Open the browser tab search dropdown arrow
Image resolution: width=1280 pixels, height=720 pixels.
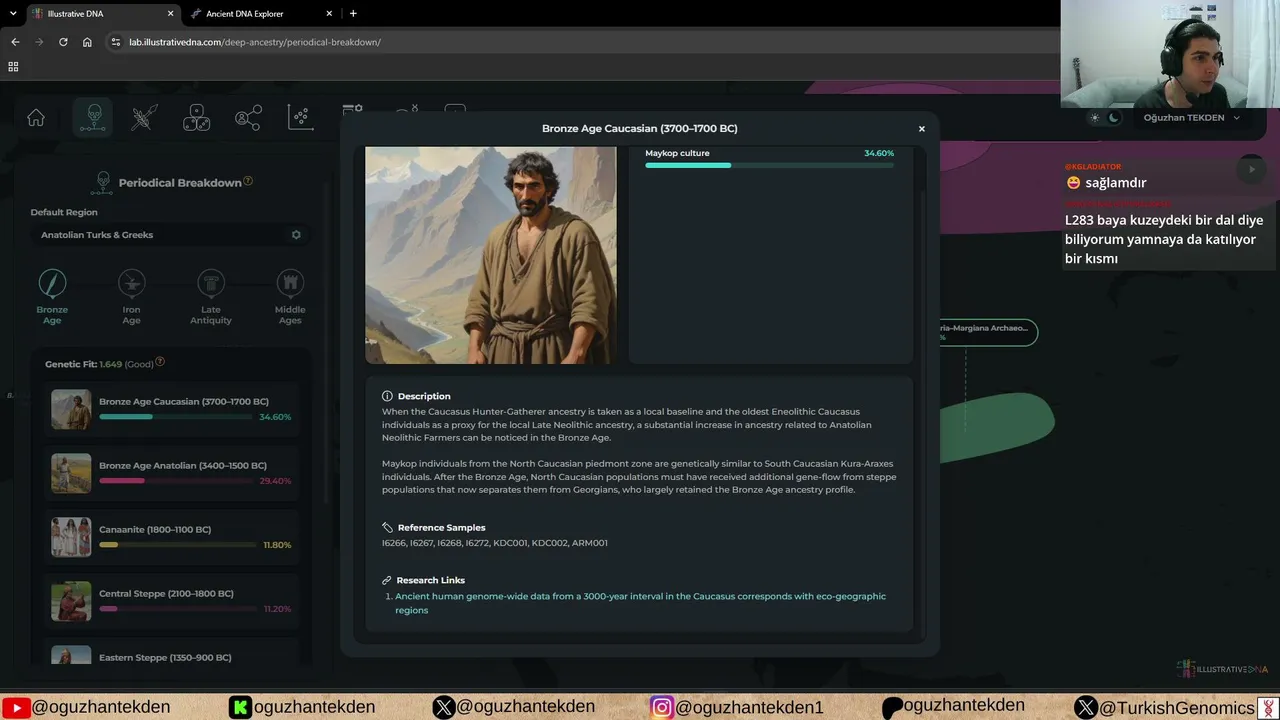coord(14,13)
